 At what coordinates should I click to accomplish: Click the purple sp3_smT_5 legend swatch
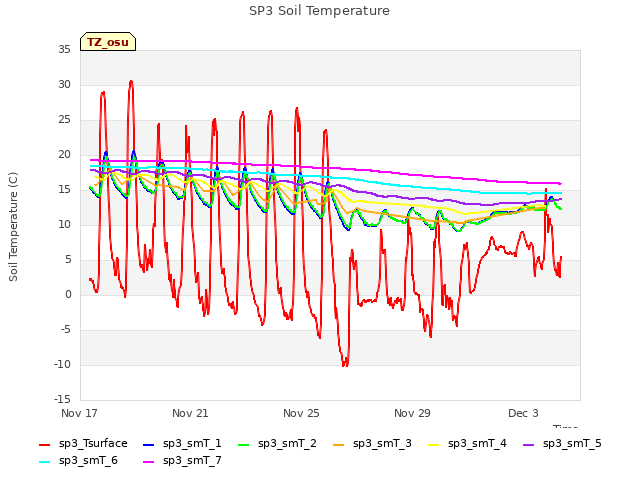[x=529, y=444]
